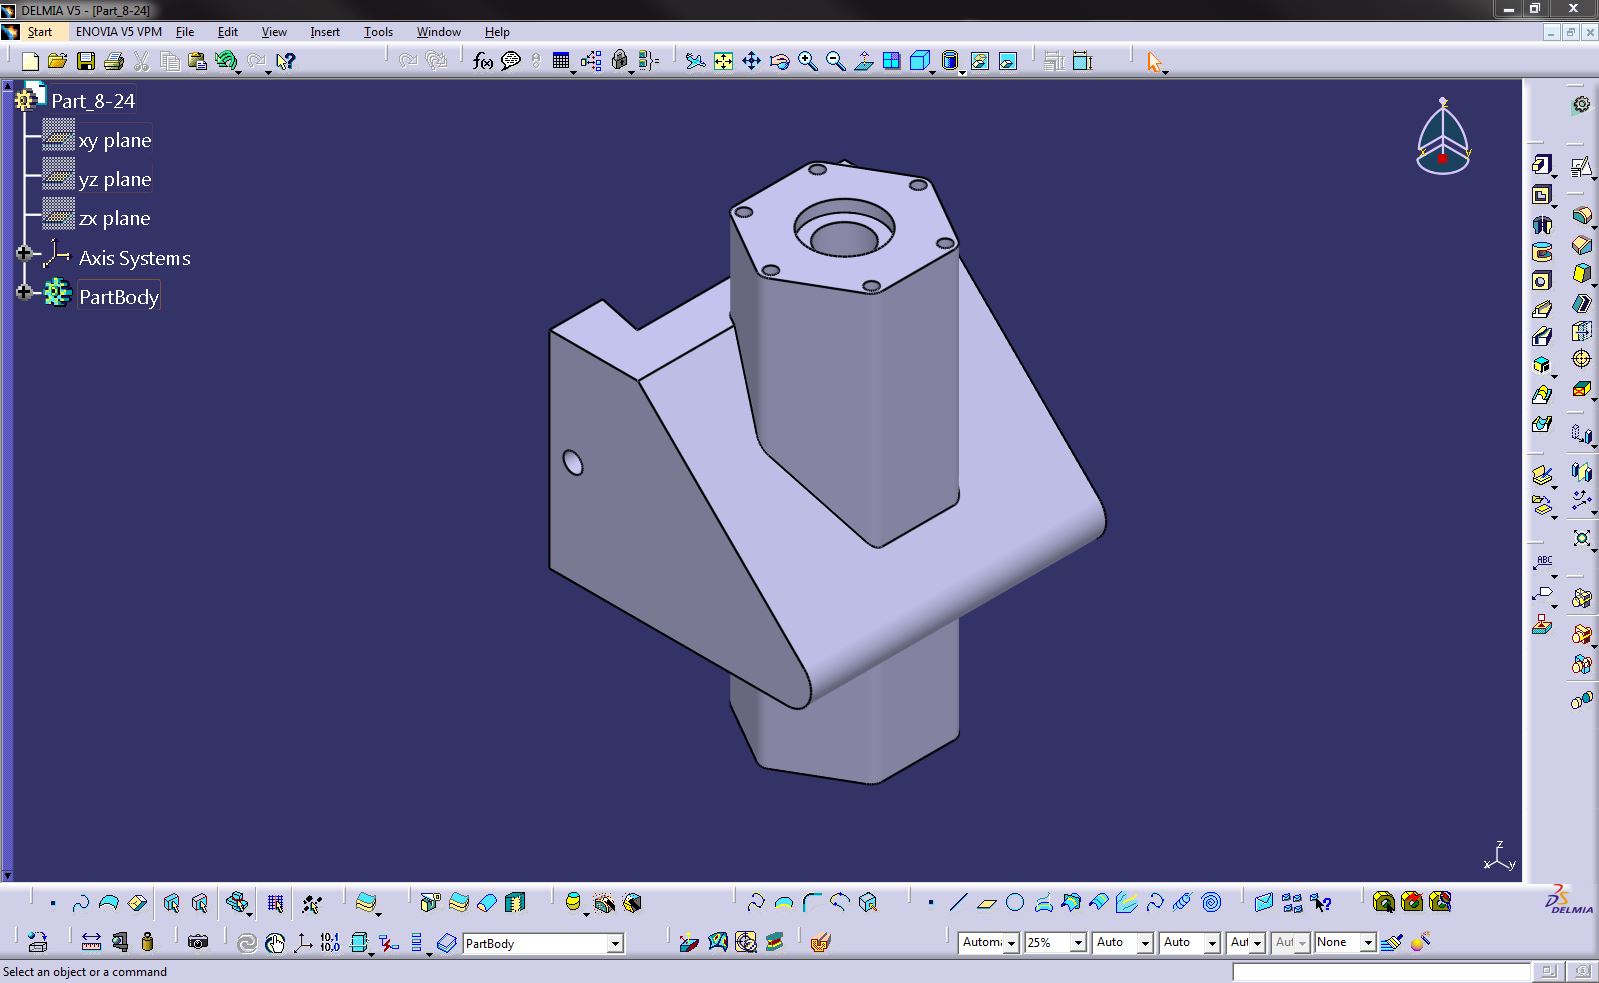Click the Axis System creation icon
The height and width of the screenshot is (983, 1599).
[302, 942]
